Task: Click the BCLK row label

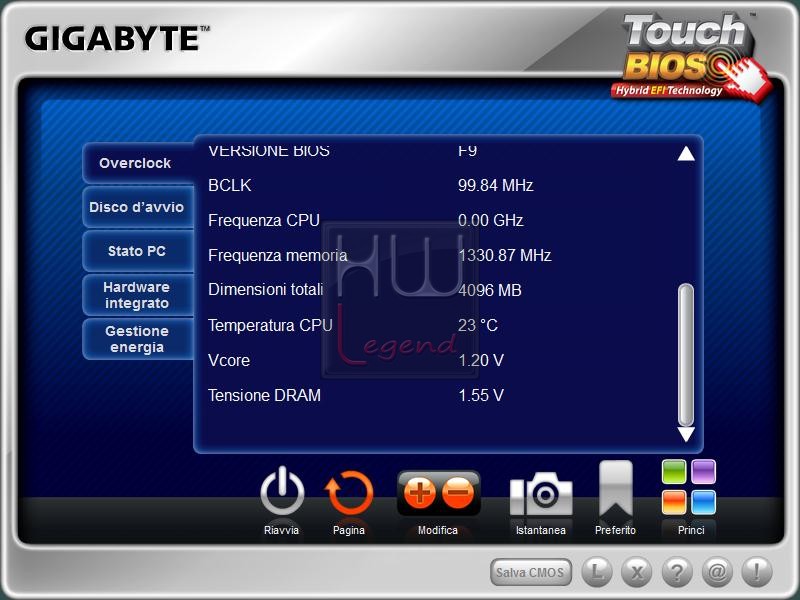Action: [230, 185]
